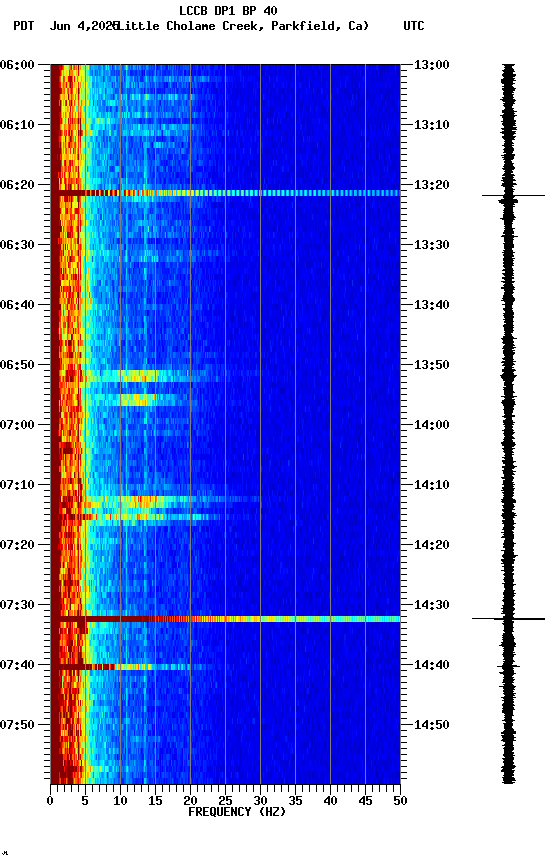Click the 10 Hz axis tick label
Image resolution: width=552 pixels, height=864 pixels.
120,801
